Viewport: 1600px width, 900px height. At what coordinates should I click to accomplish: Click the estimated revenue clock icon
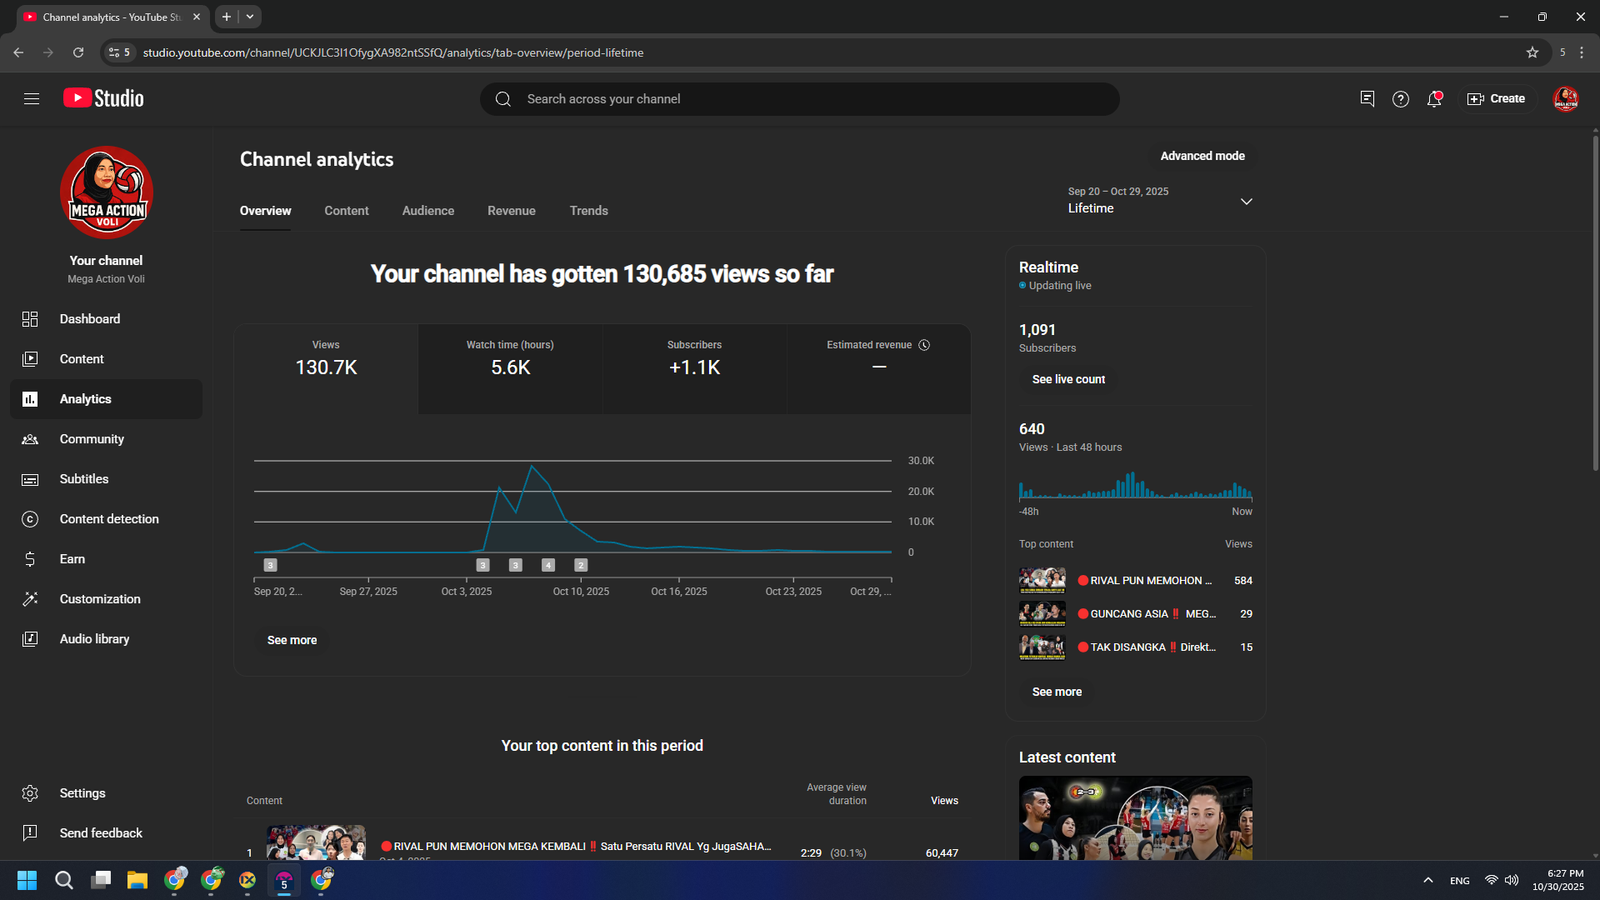click(x=924, y=345)
